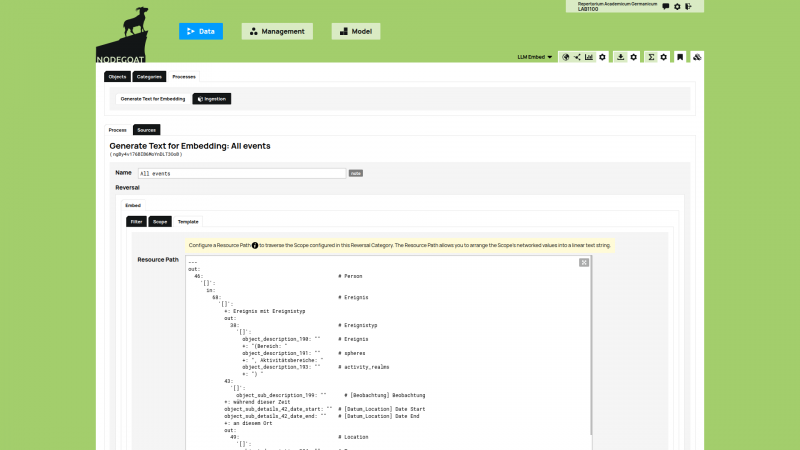This screenshot has width=800, height=450.
Task: Expand the LLM Embed dropdown
Action: point(535,57)
